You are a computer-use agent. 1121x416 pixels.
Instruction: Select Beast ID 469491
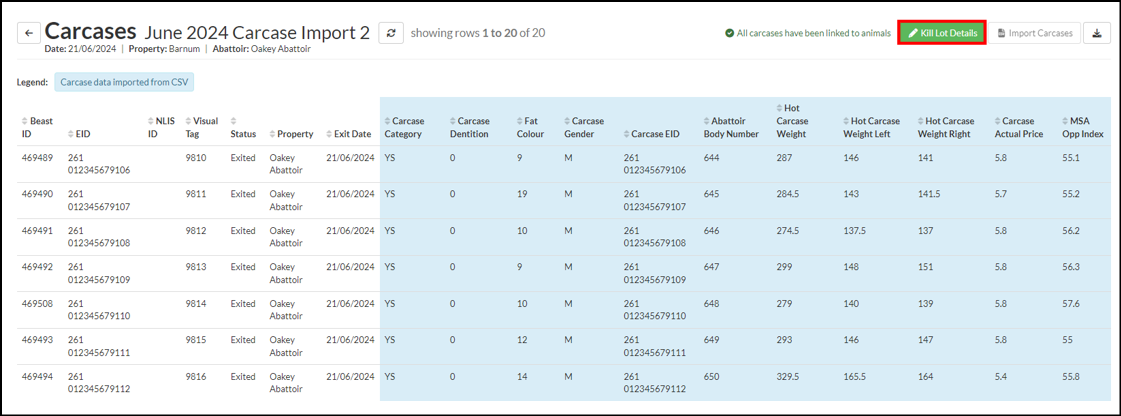point(37,230)
